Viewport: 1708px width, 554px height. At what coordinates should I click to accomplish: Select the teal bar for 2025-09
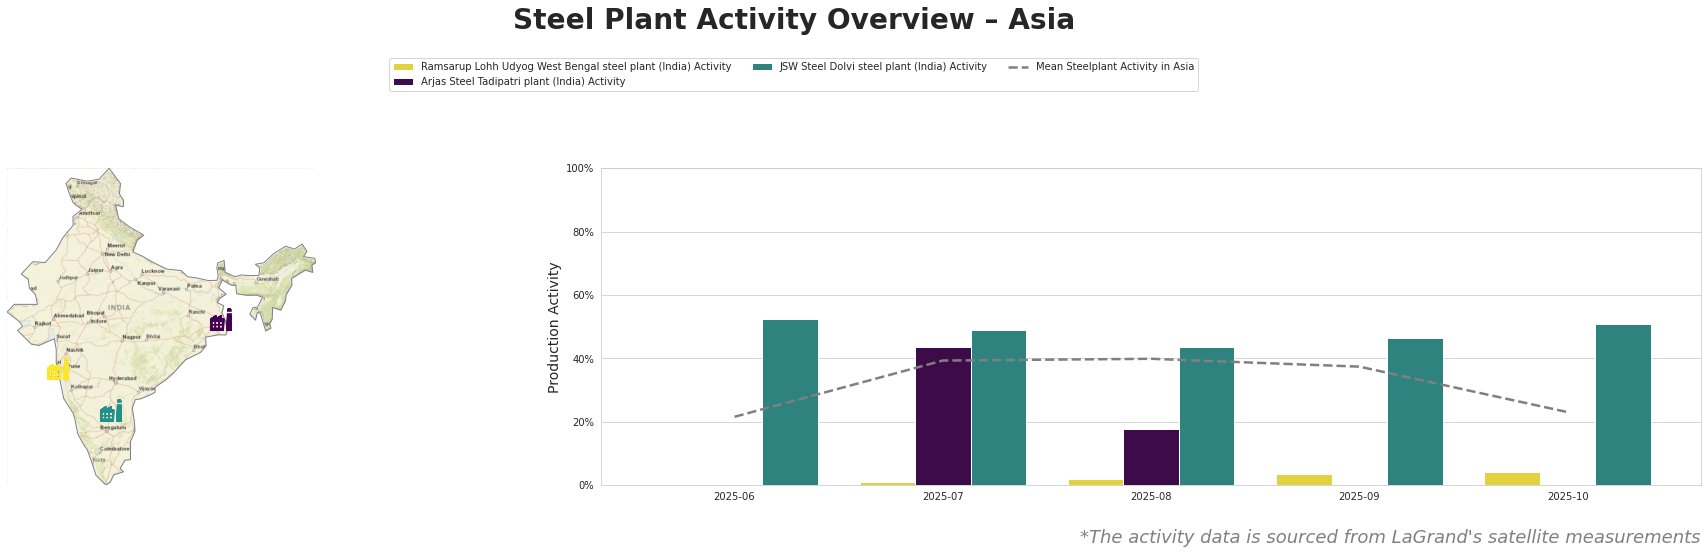coord(1415,412)
